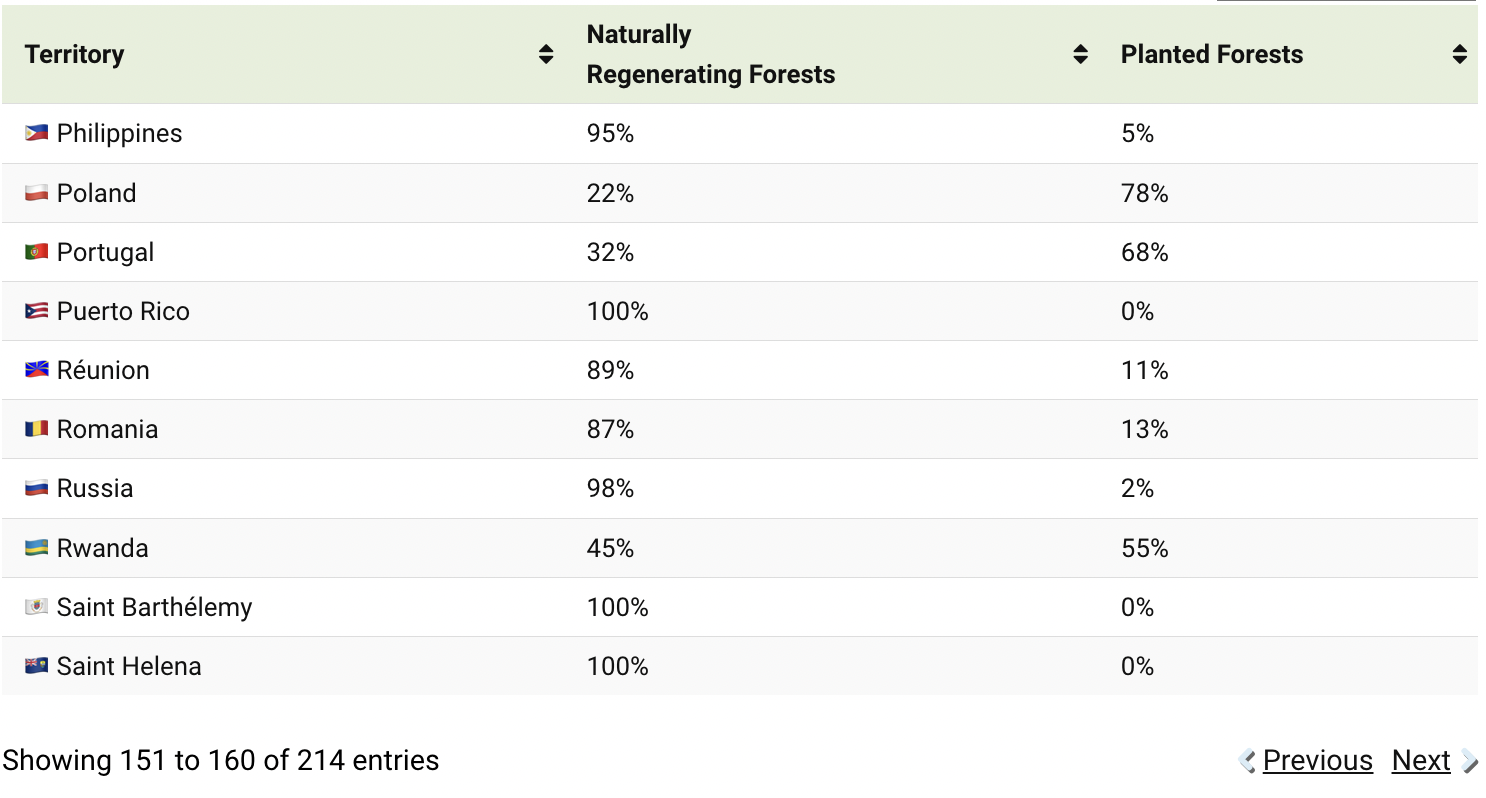Select the Poland territory name cell

(97, 193)
